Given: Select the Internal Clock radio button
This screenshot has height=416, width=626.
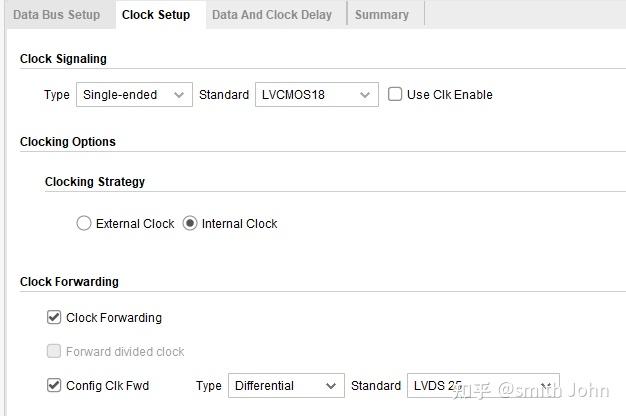Looking at the screenshot, I should pyautogui.click(x=190, y=224).
